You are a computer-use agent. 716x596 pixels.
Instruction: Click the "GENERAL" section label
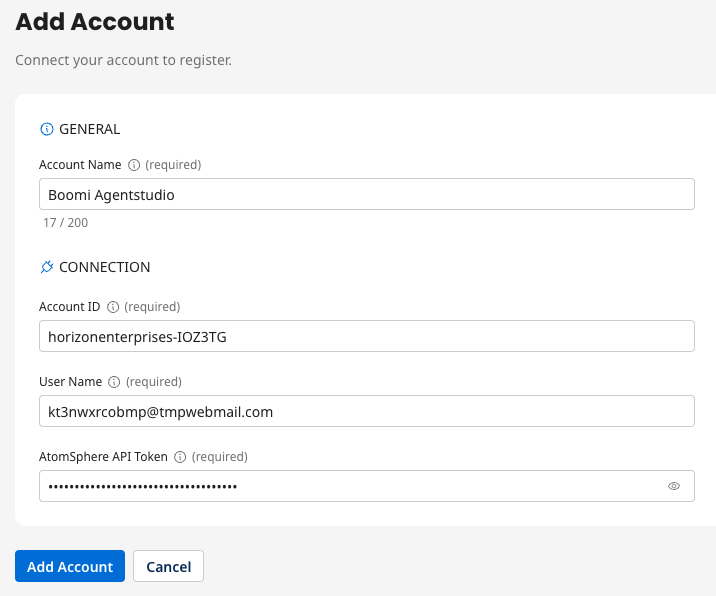pos(90,129)
